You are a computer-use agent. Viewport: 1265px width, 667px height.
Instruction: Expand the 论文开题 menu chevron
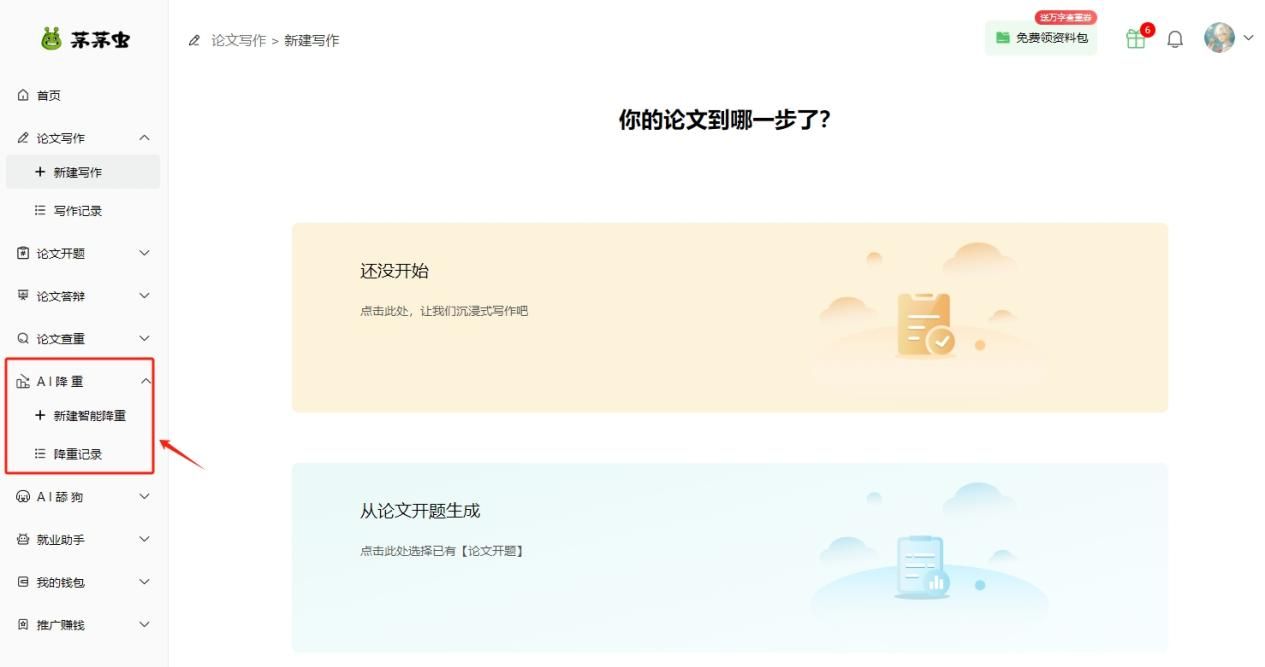click(x=144, y=253)
